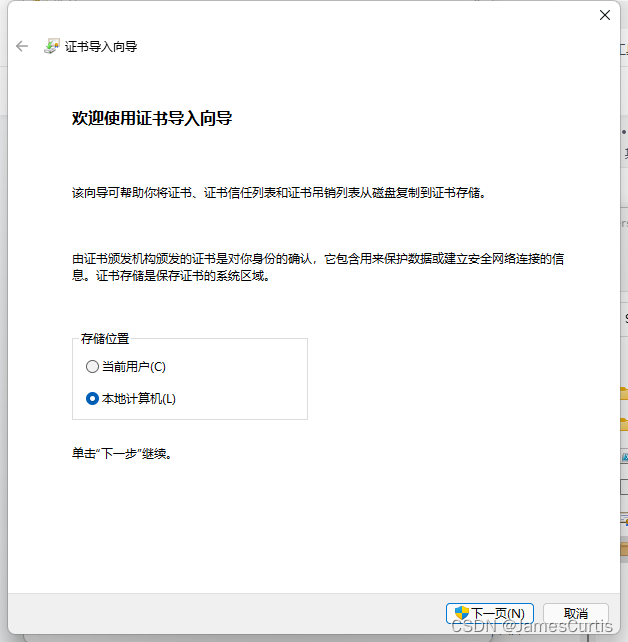Click the paragraph starting with 由证书颁发机构颁发

318,267
